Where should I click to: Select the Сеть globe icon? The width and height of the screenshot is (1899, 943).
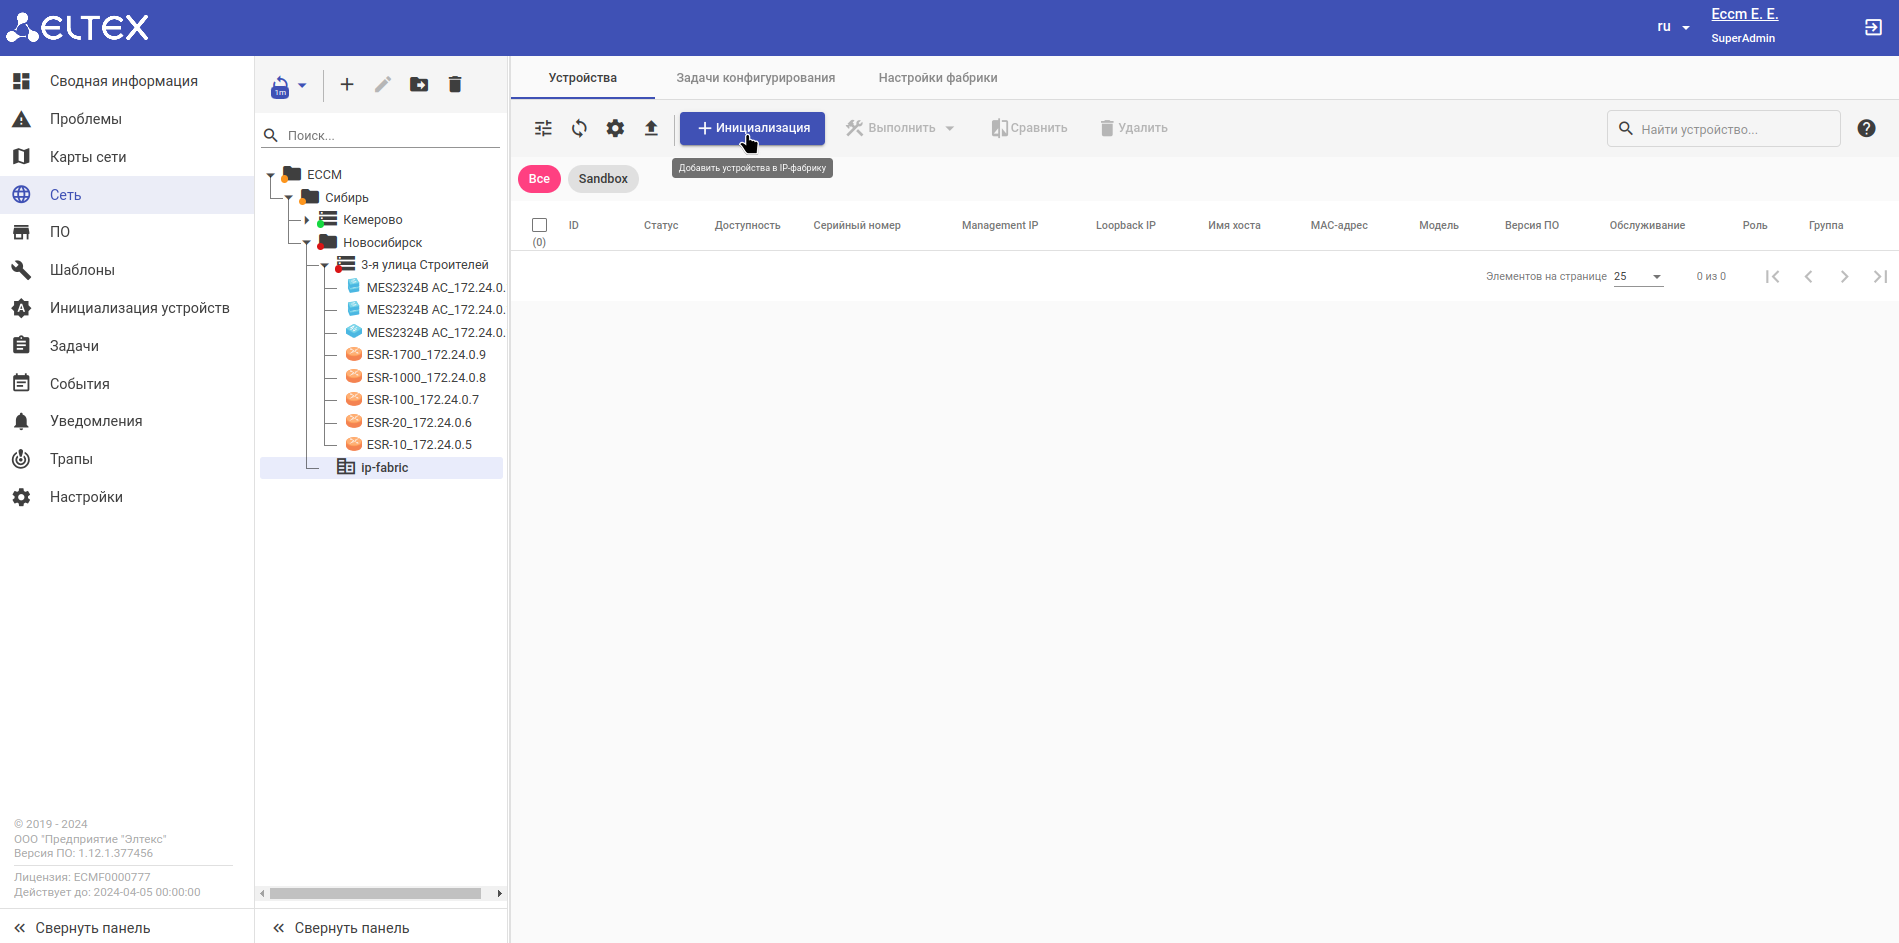click(x=21, y=195)
